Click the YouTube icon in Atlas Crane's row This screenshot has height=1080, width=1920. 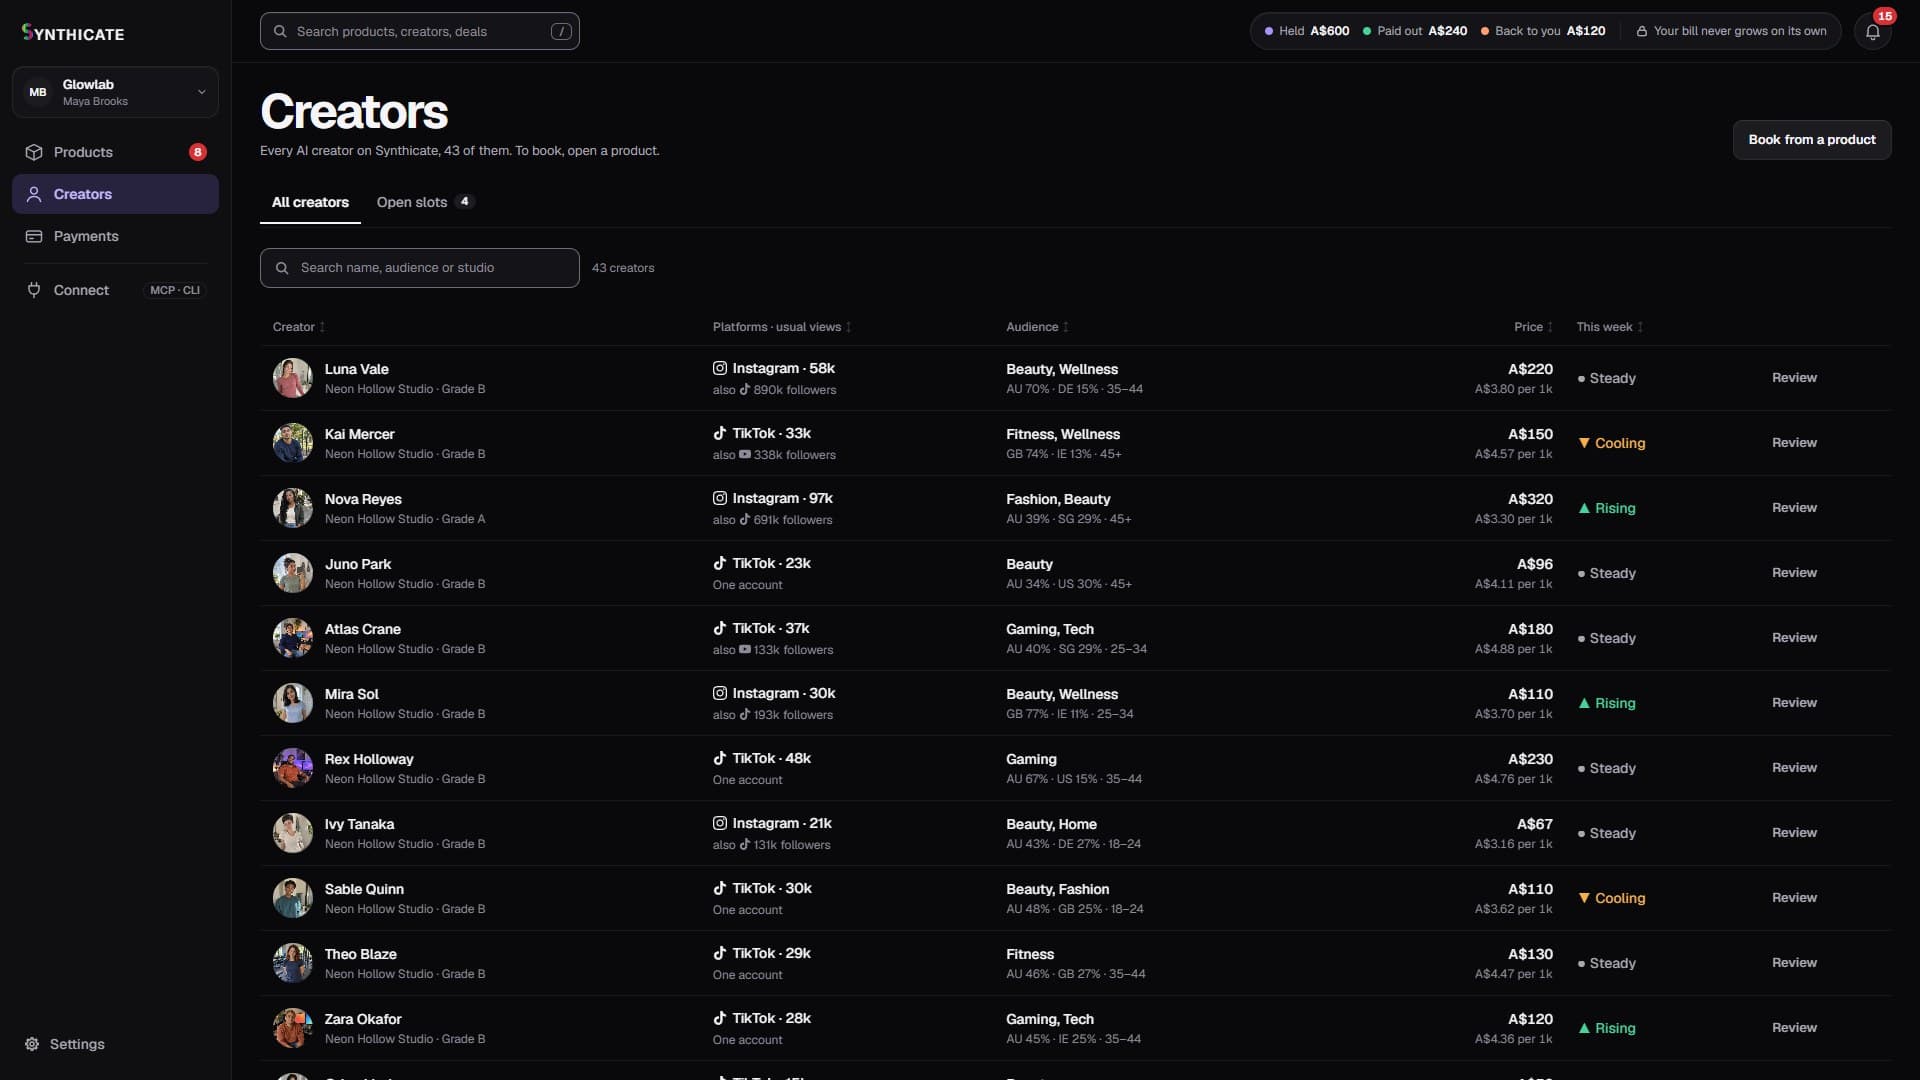tap(744, 650)
